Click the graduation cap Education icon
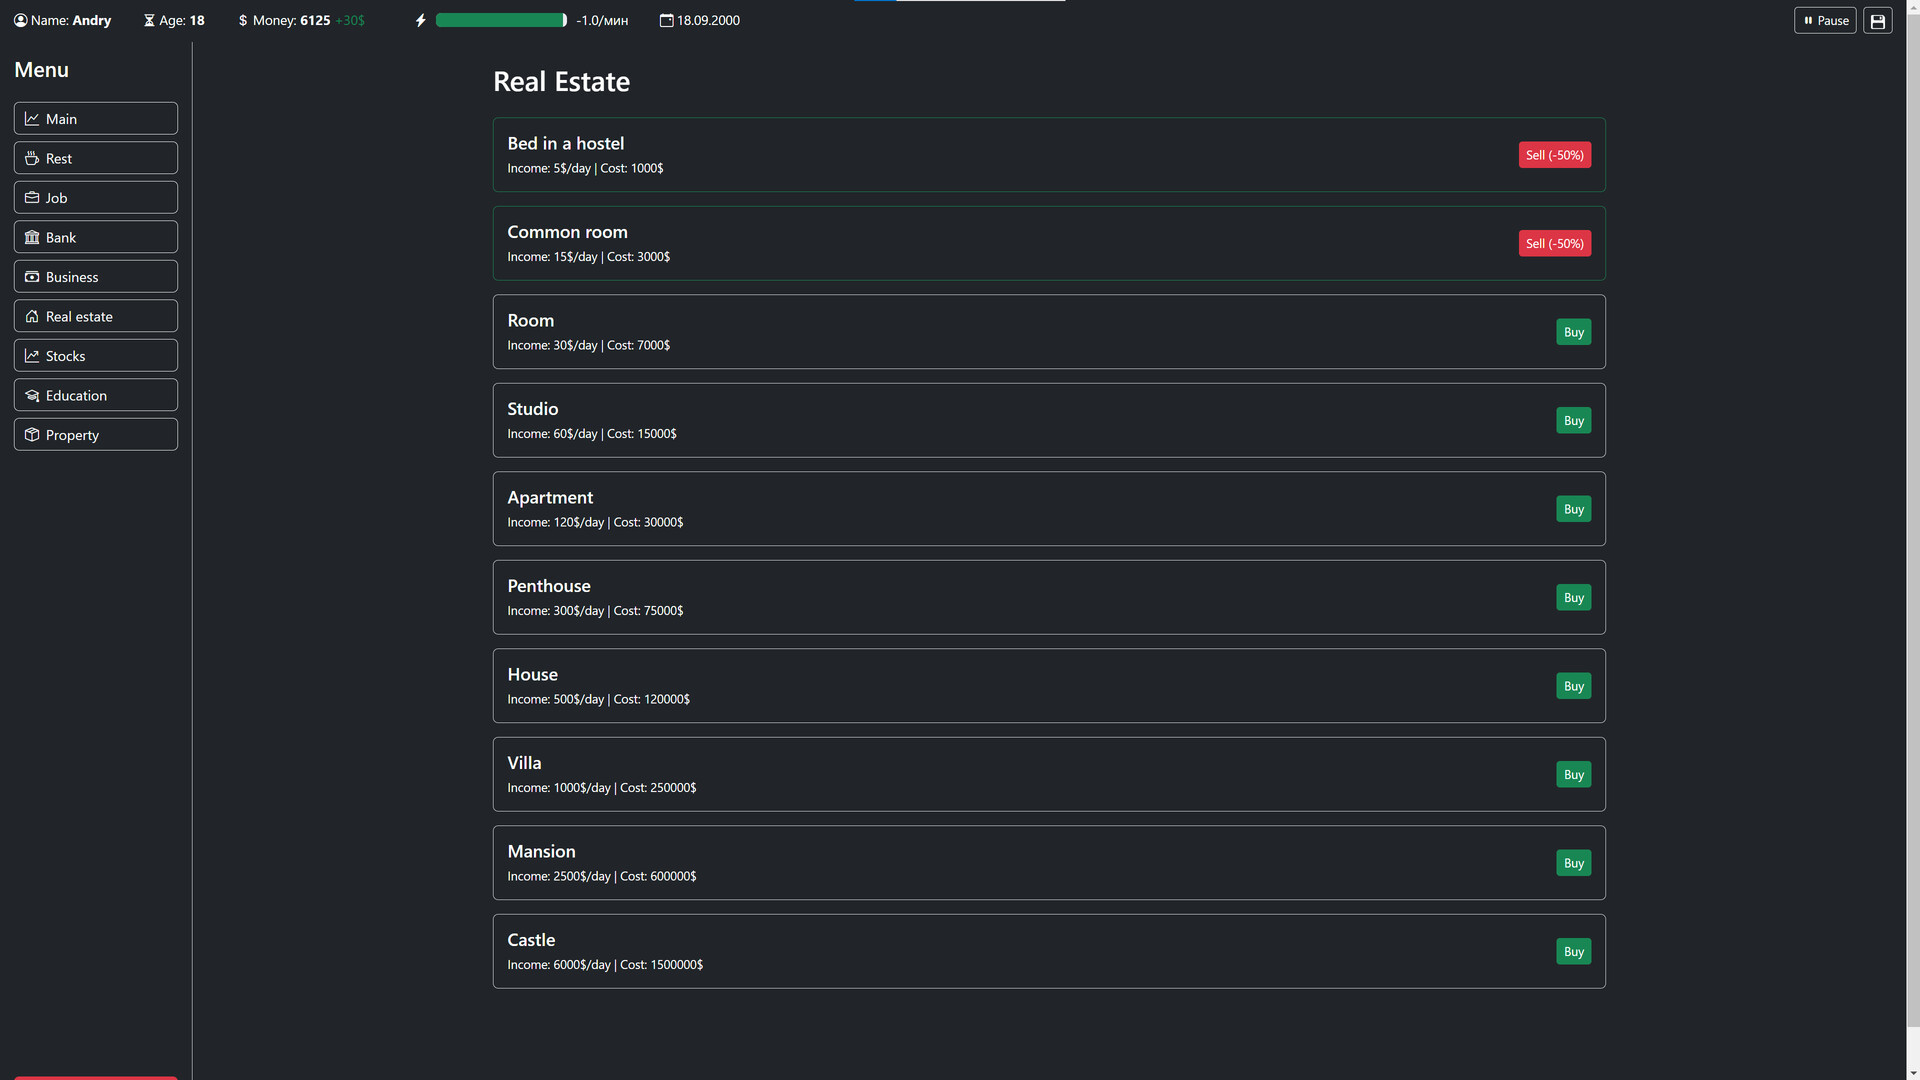This screenshot has width=1920, height=1080. [32, 396]
